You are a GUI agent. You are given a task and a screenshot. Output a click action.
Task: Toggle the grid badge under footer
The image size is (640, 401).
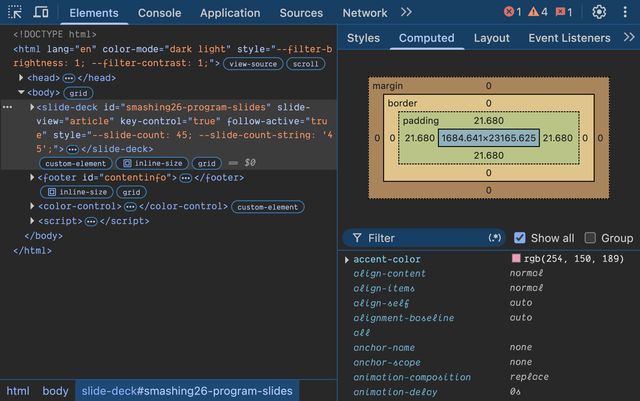click(131, 192)
